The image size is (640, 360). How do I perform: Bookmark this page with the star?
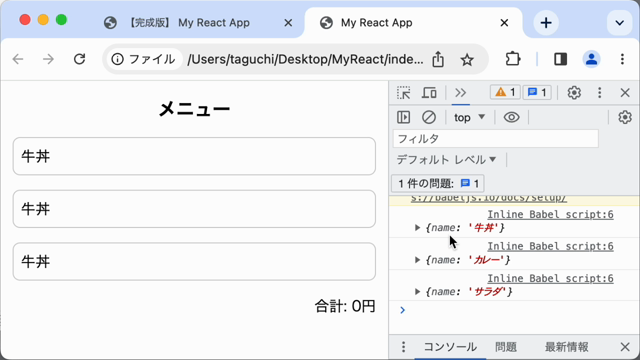click(x=467, y=60)
